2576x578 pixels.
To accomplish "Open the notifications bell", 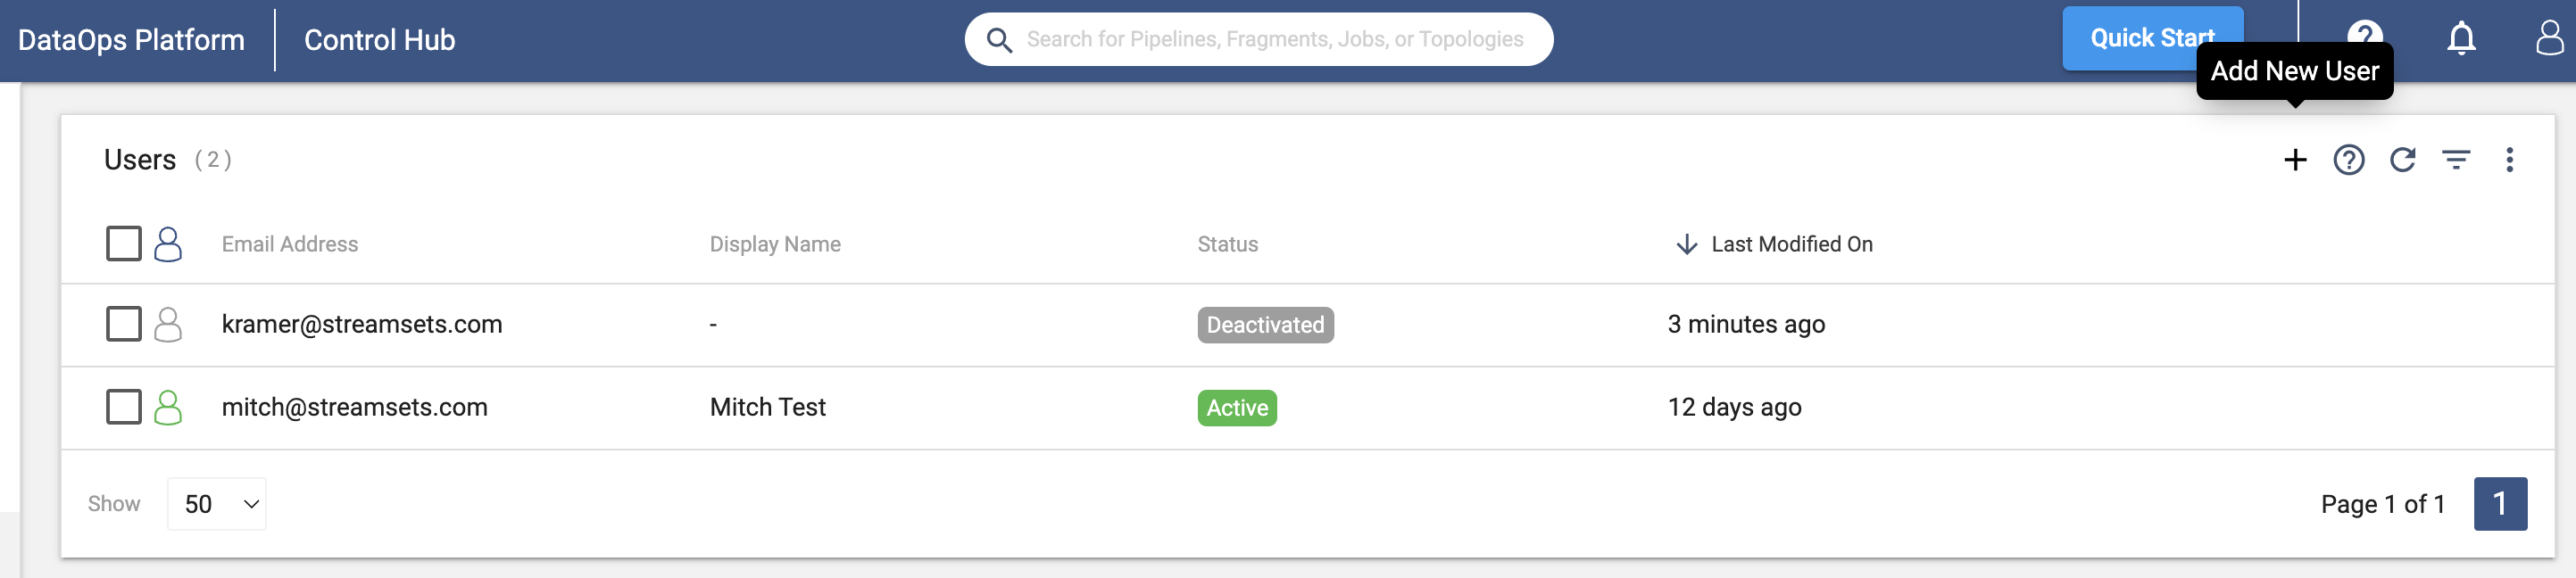I will pos(2461,39).
